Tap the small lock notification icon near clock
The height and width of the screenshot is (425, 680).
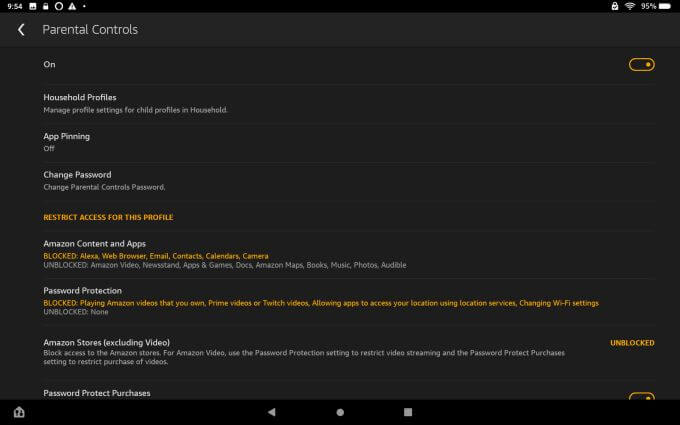(x=46, y=6)
